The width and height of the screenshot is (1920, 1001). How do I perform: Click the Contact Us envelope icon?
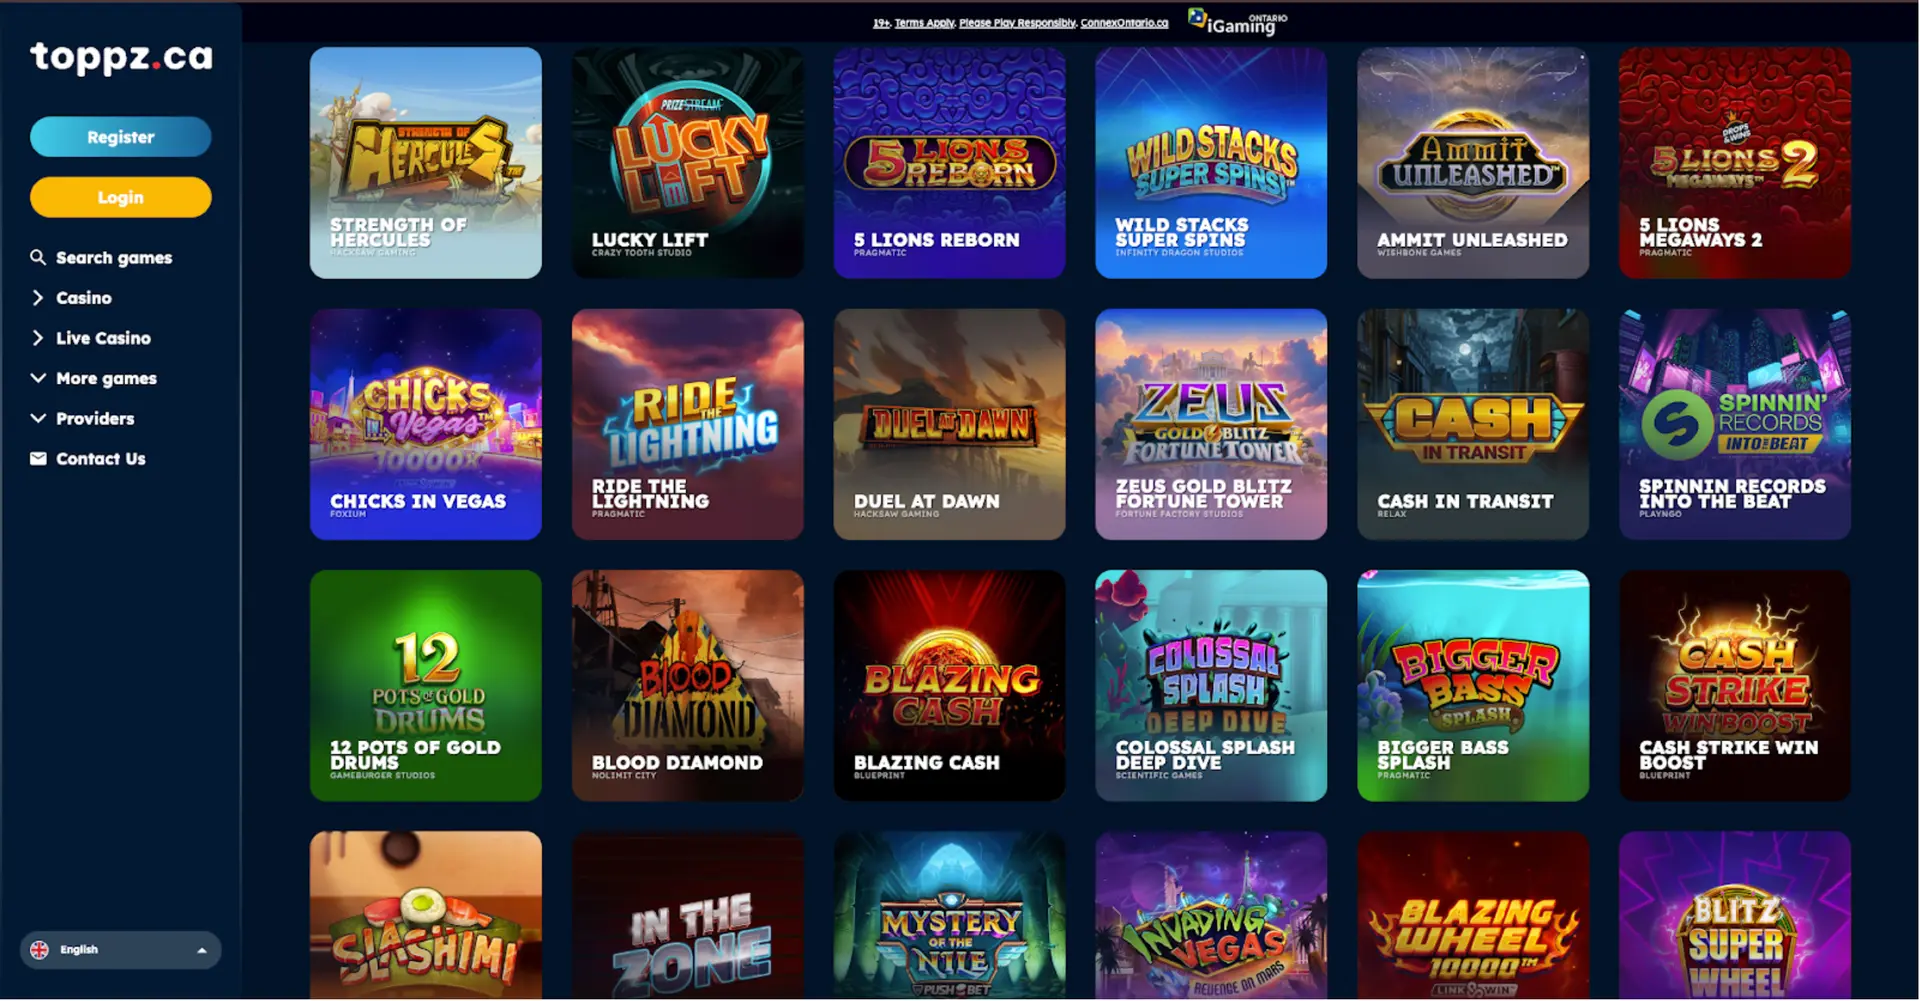coord(38,458)
